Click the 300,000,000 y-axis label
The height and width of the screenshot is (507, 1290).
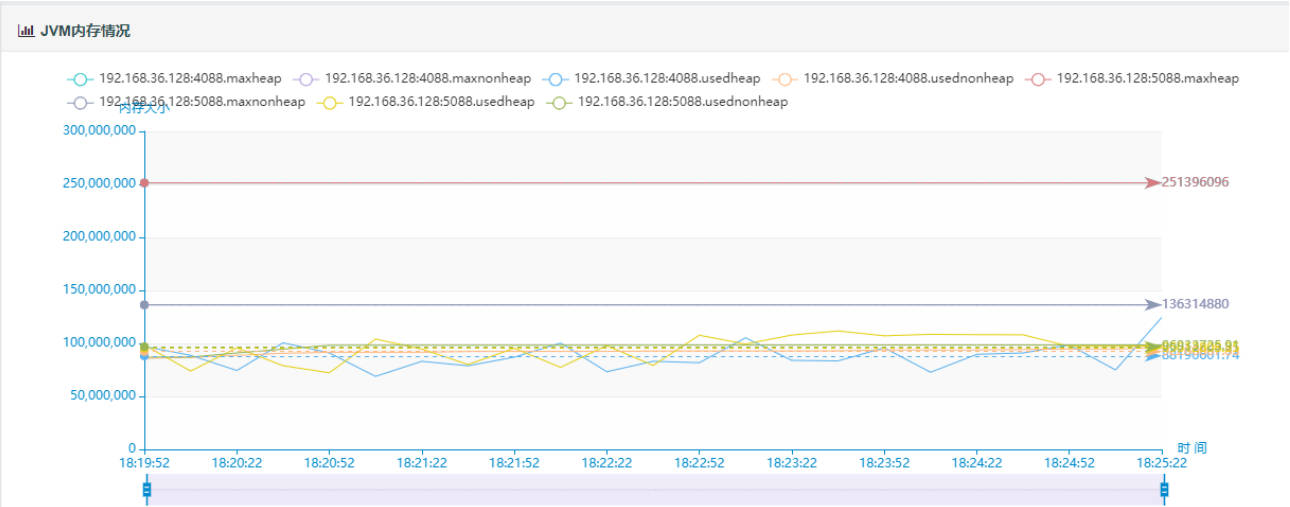coord(98,131)
